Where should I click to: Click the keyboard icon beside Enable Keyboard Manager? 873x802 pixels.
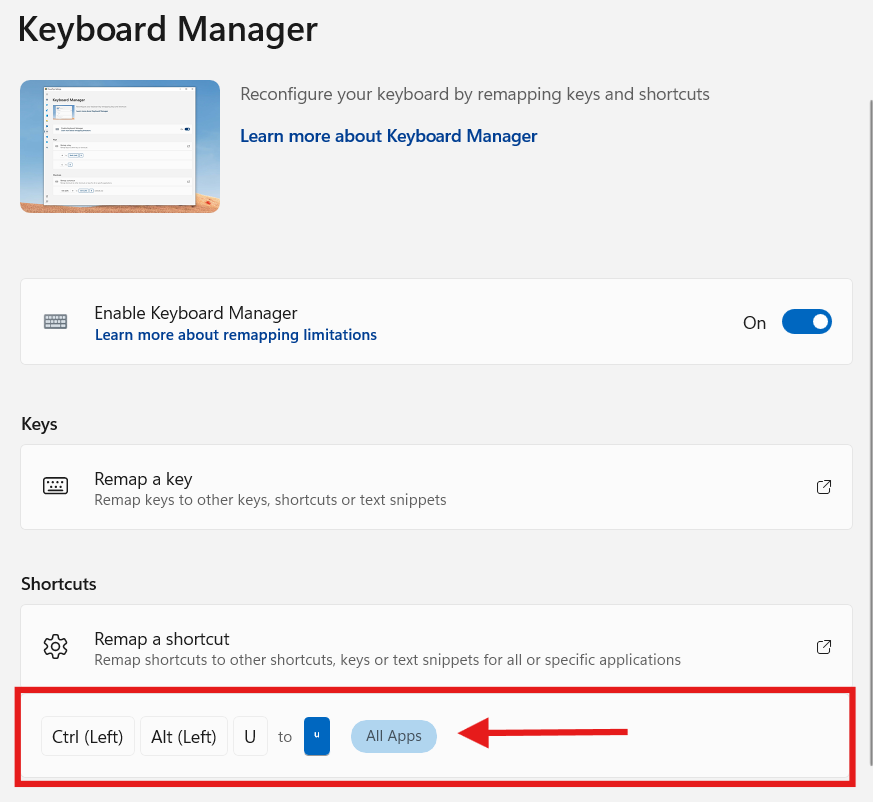pos(56,322)
